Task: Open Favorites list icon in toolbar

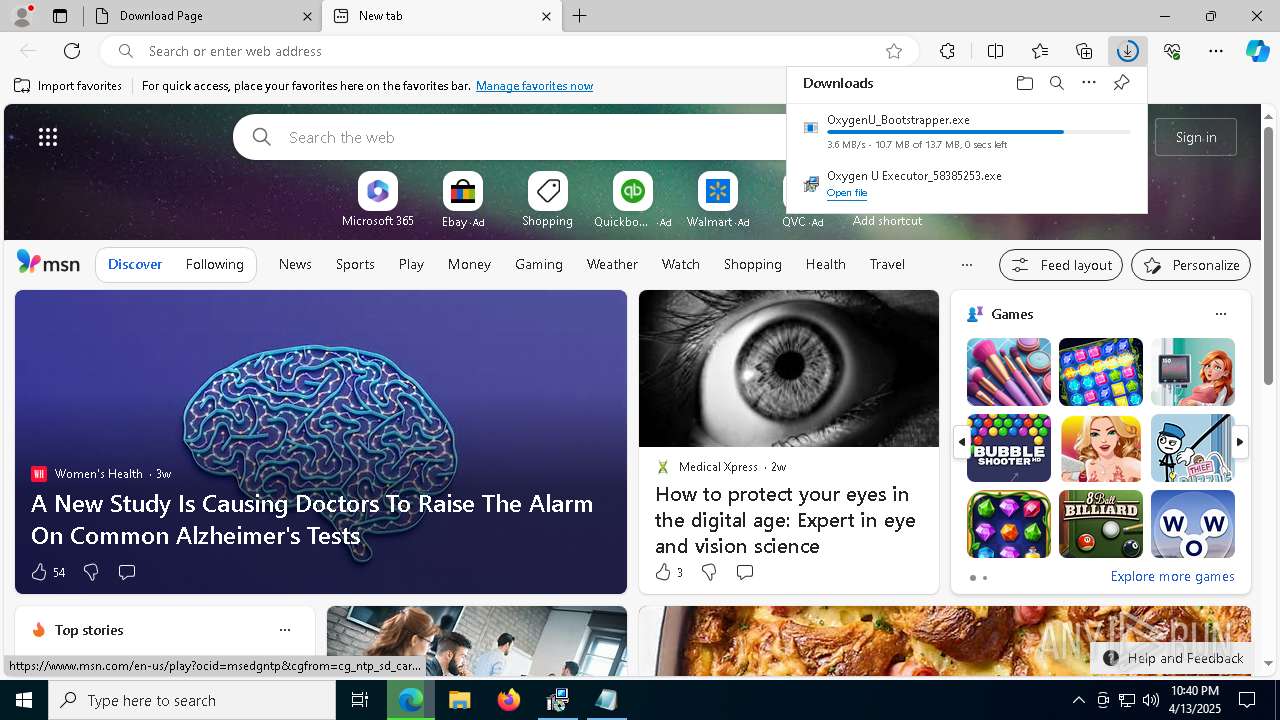Action: click(x=1040, y=51)
